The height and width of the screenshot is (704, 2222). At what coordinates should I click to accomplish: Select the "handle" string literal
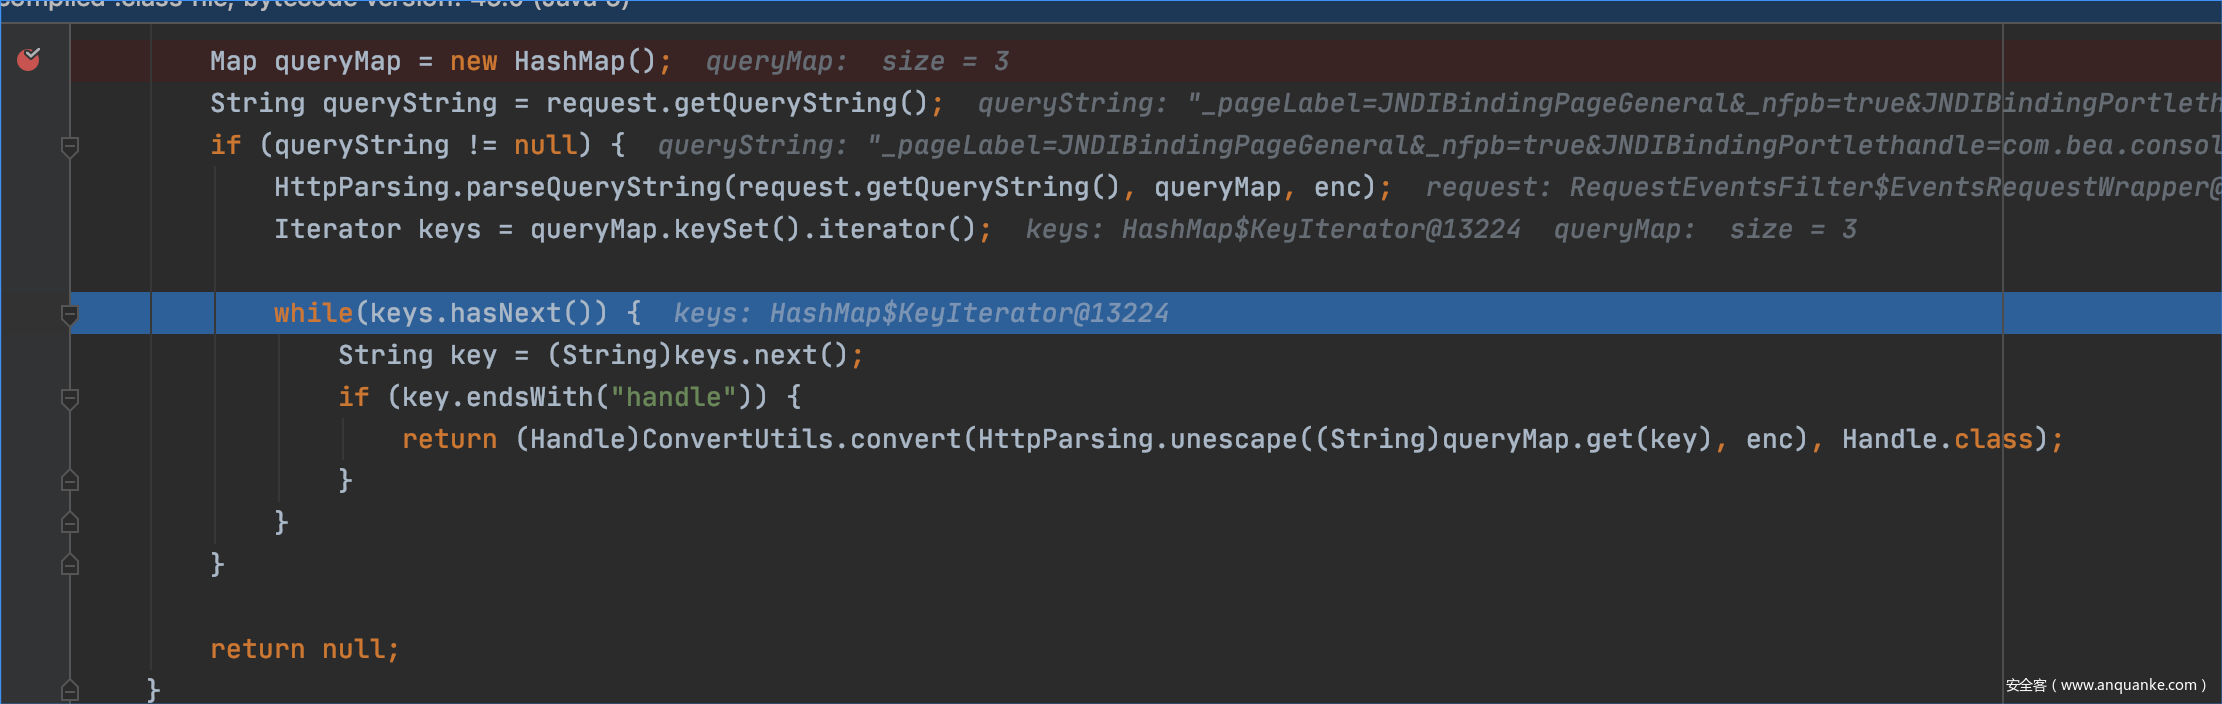tap(673, 398)
